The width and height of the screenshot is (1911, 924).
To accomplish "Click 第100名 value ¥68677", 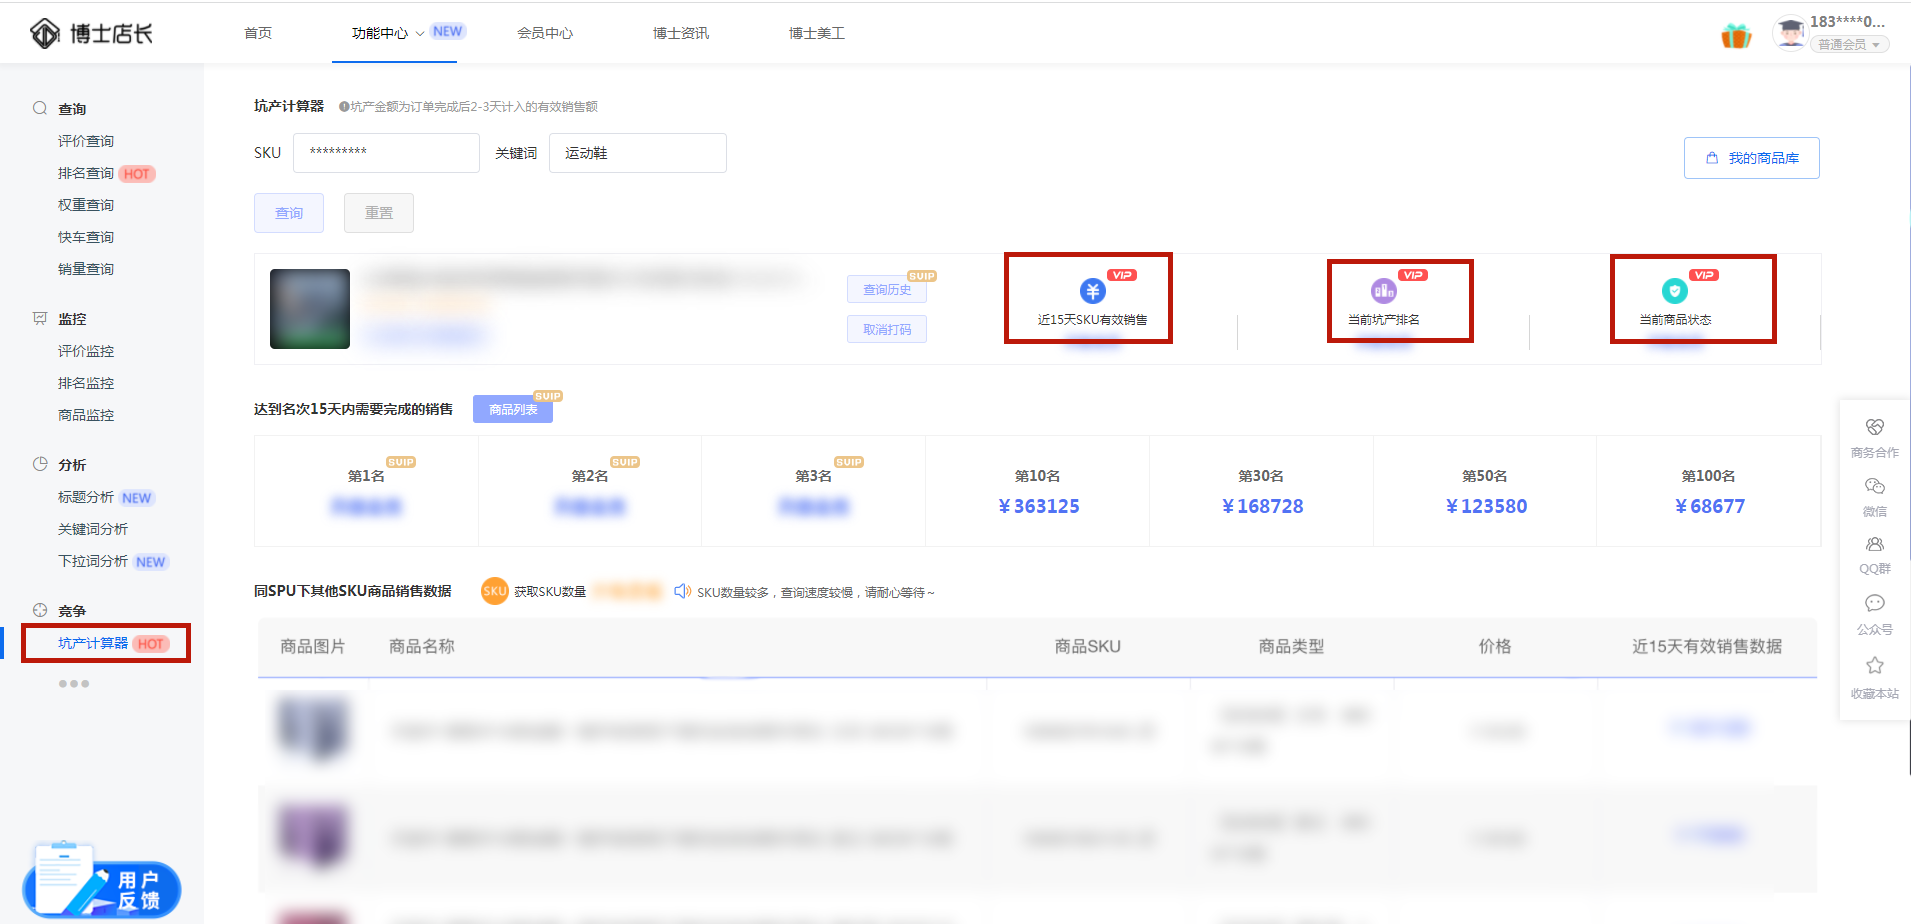I will 1710,506.
